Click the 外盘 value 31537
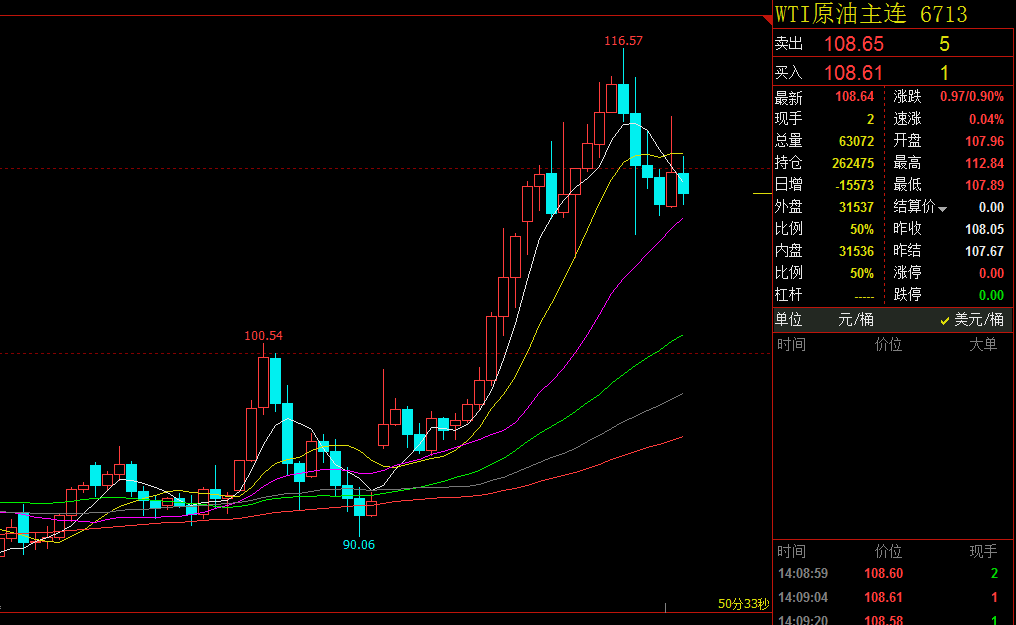 [x=856, y=207]
